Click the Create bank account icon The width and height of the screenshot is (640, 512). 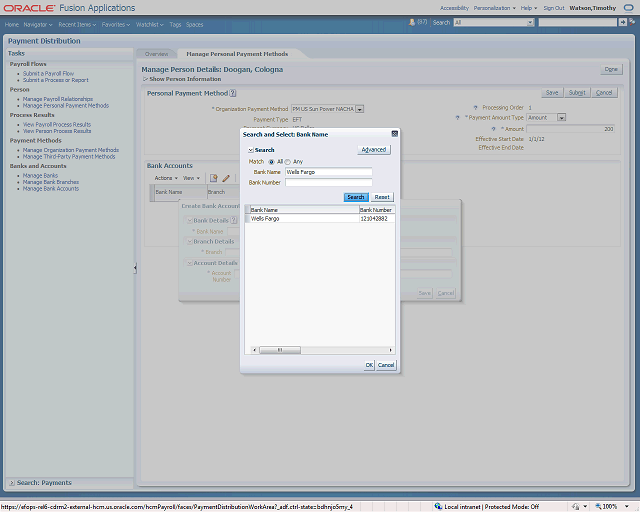tap(212, 178)
